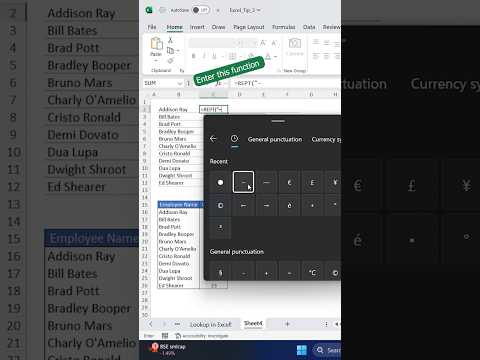Screen dimensions: 480x360
Task: Open the Page Layout ribbon tab
Action: [249, 27]
